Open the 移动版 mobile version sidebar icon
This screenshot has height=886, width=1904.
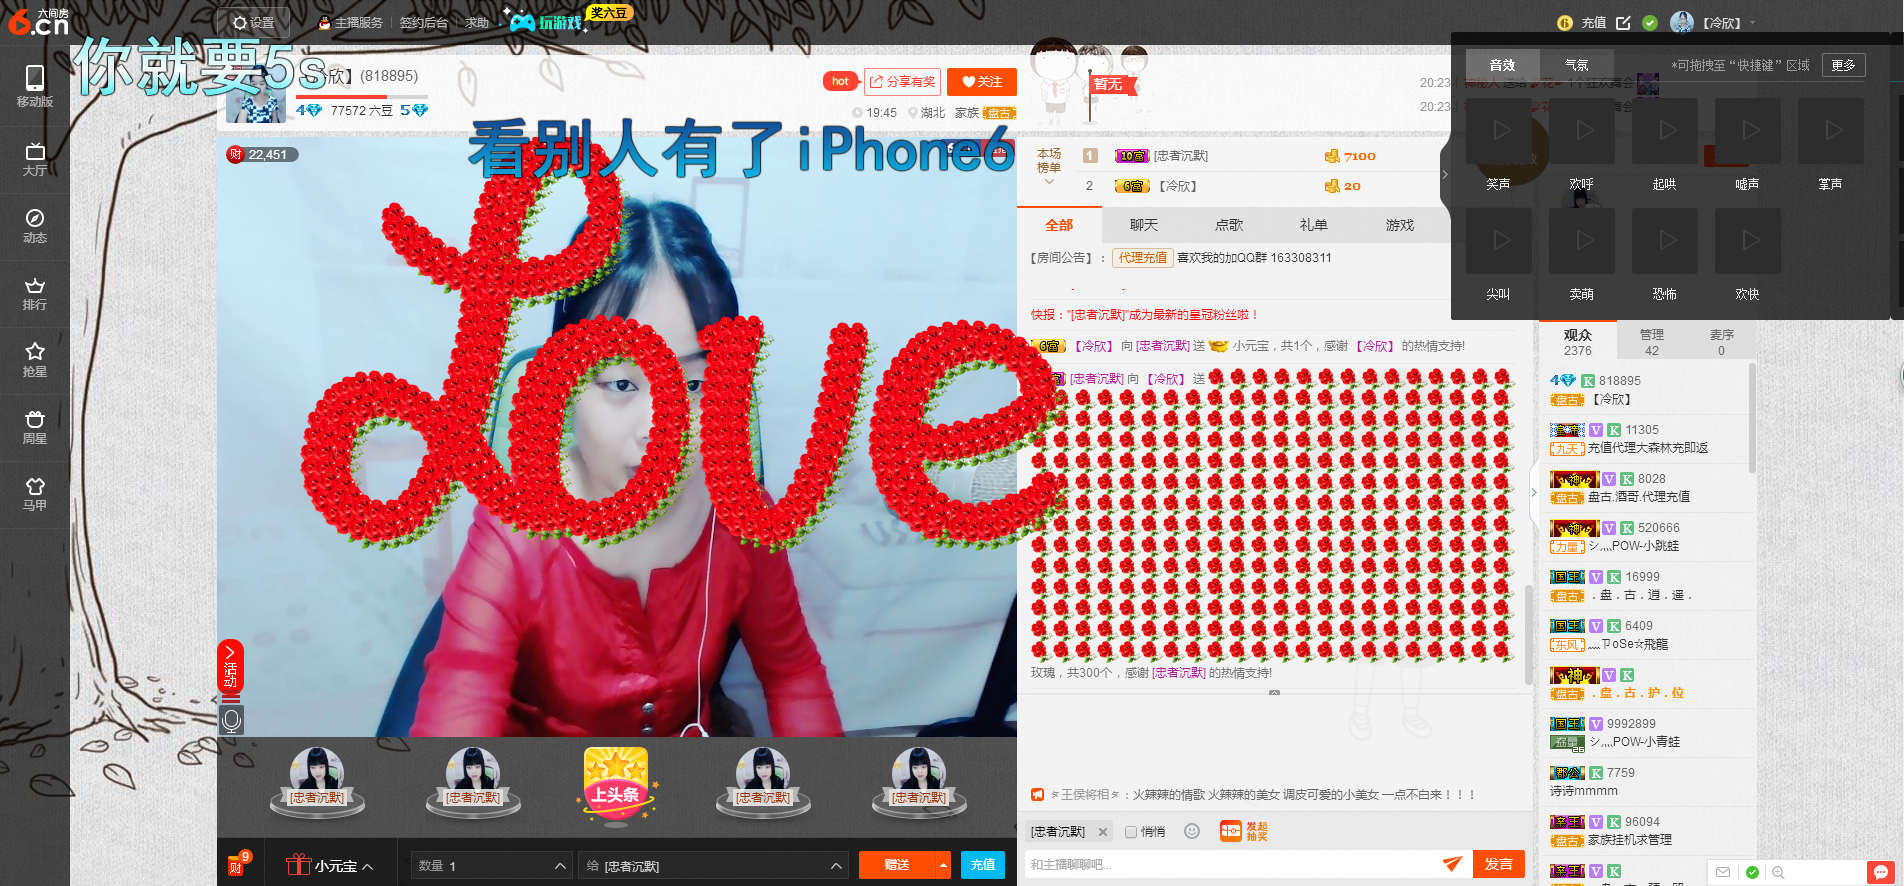pyautogui.click(x=34, y=86)
